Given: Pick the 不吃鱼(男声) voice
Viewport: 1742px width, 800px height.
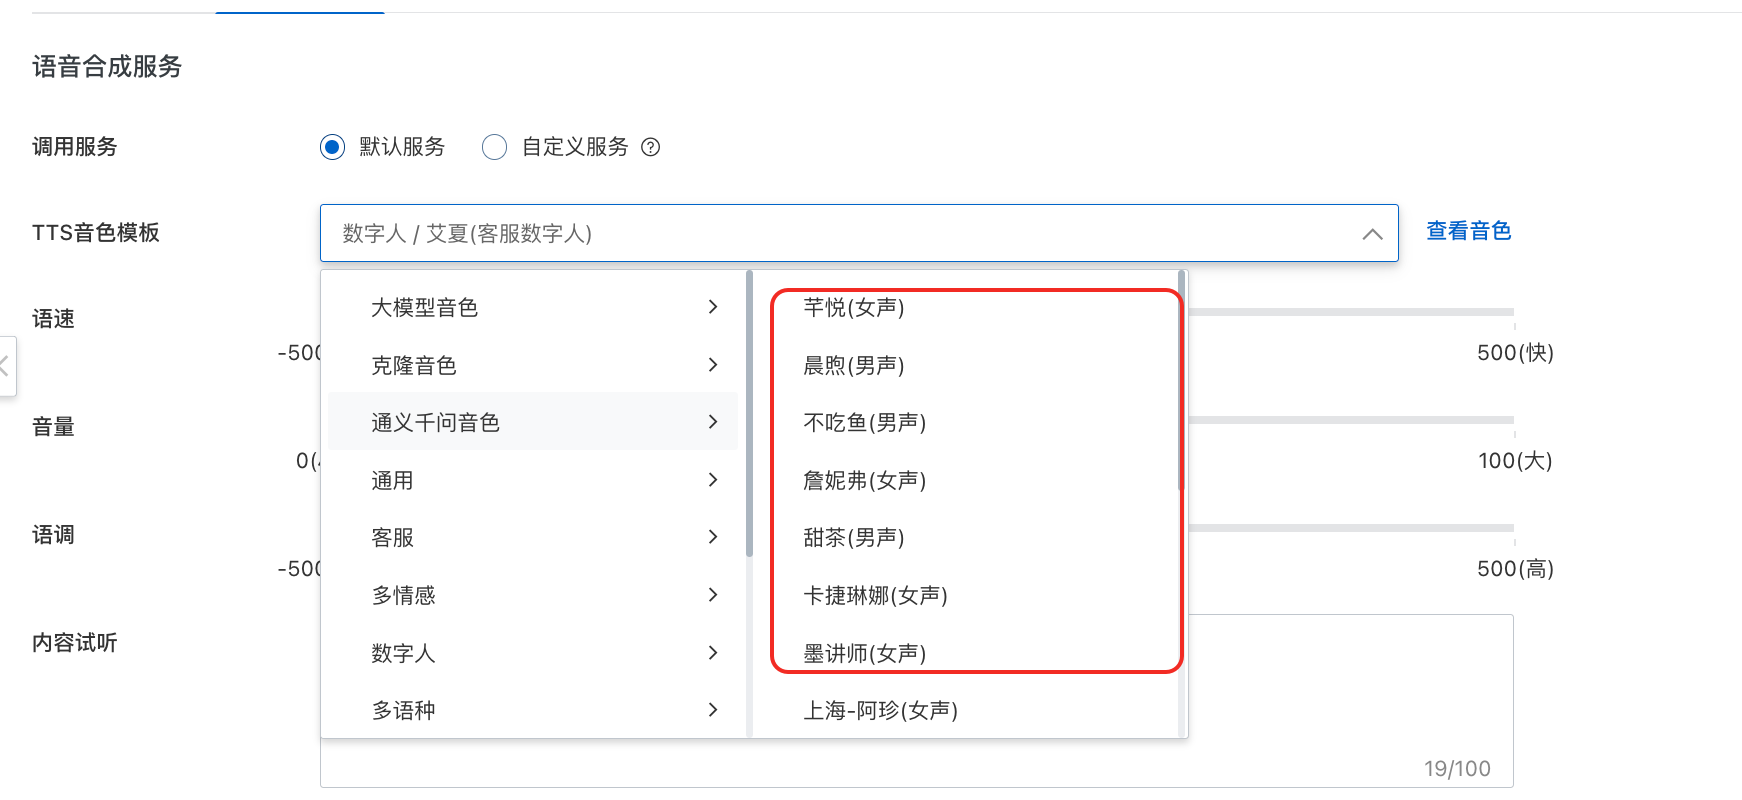Looking at the screenshot, I should click(x=864, y=423).
